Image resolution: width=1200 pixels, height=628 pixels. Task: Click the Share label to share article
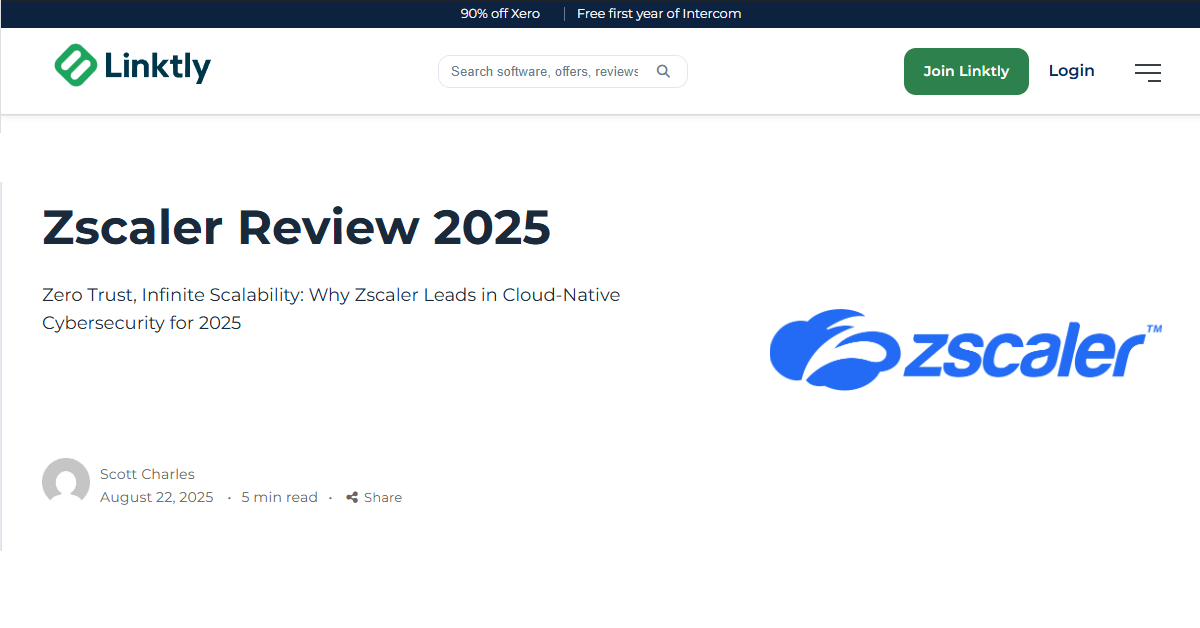point(382,497)
